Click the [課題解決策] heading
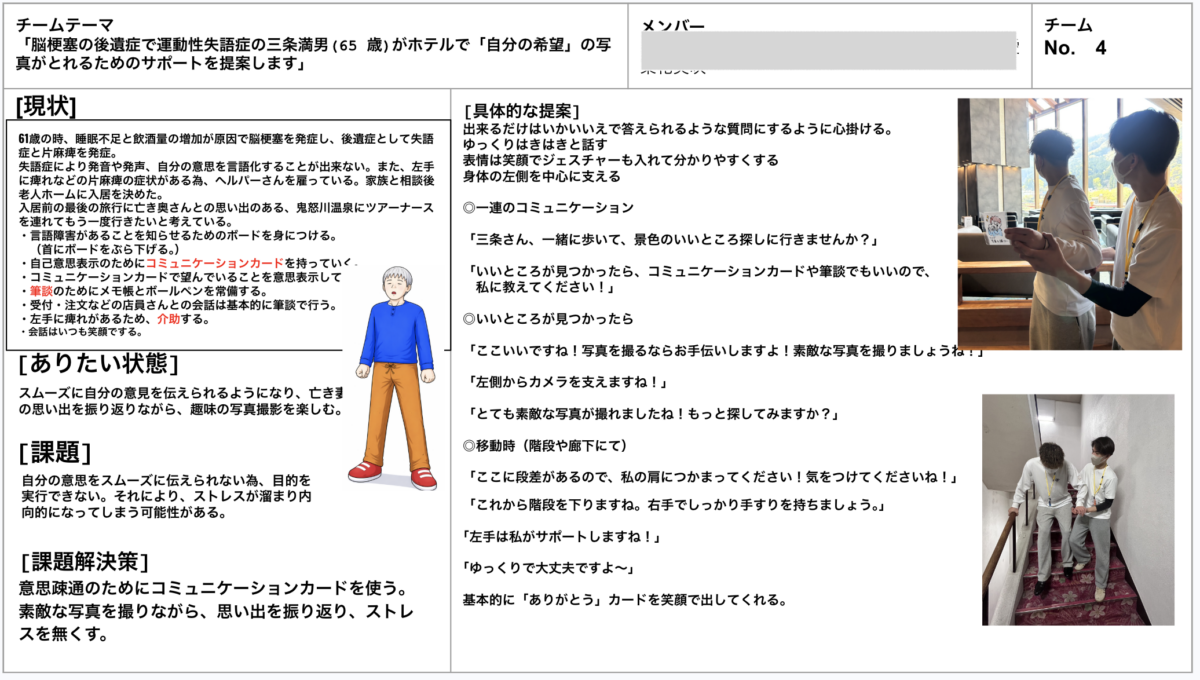This screenshot has width=1200, height=680. pos(84,561)
